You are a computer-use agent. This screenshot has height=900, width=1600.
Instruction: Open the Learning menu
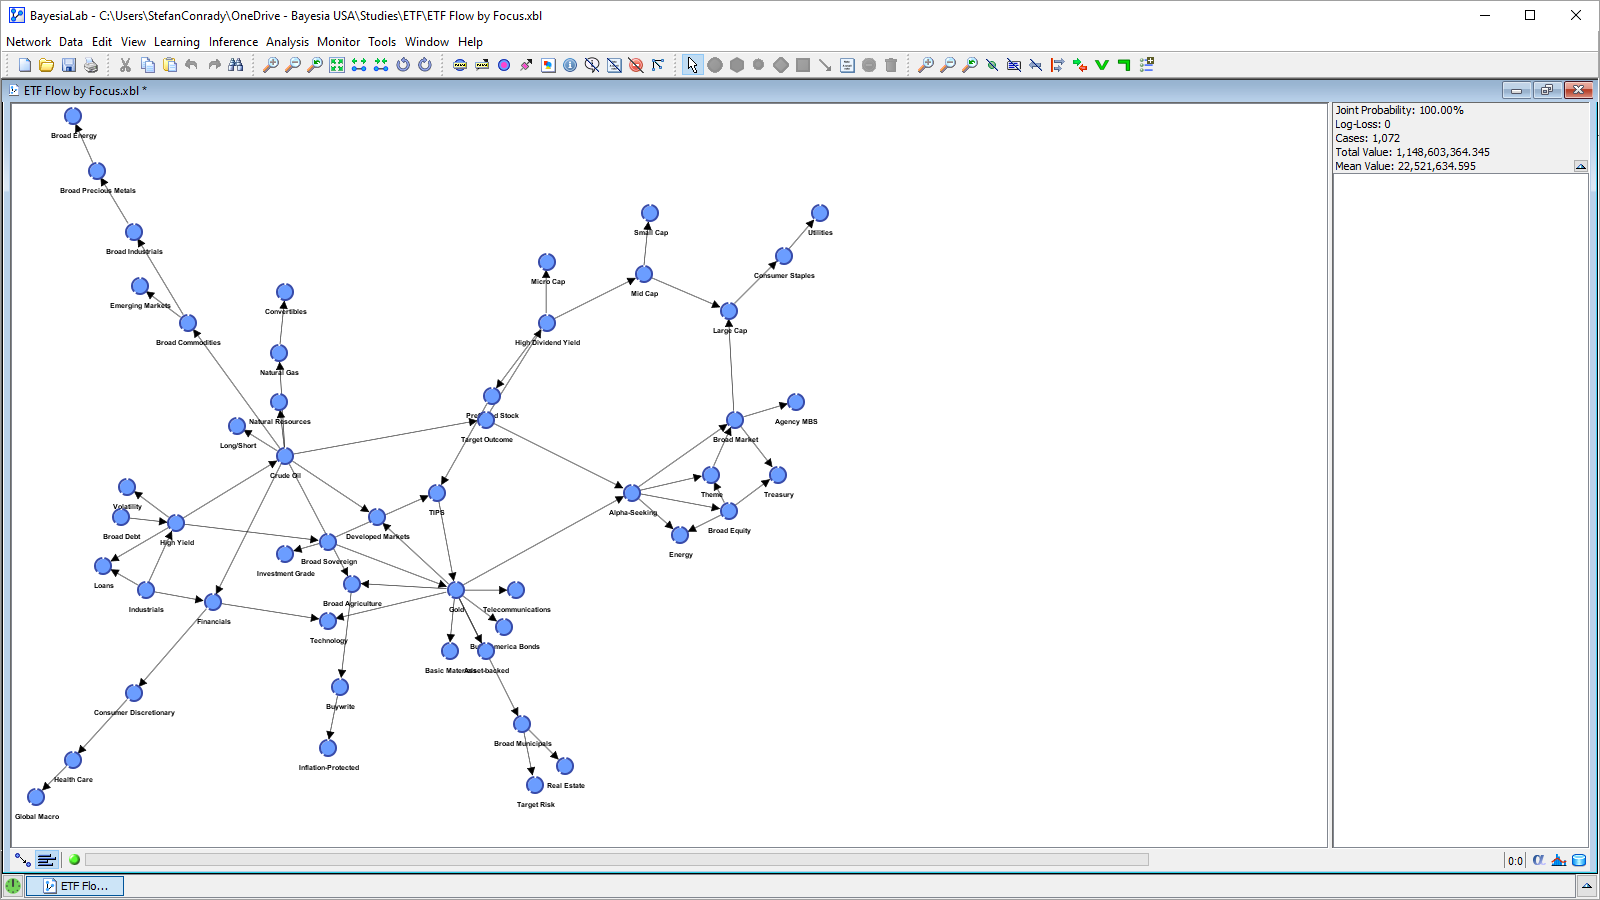[x=176, y=42]
